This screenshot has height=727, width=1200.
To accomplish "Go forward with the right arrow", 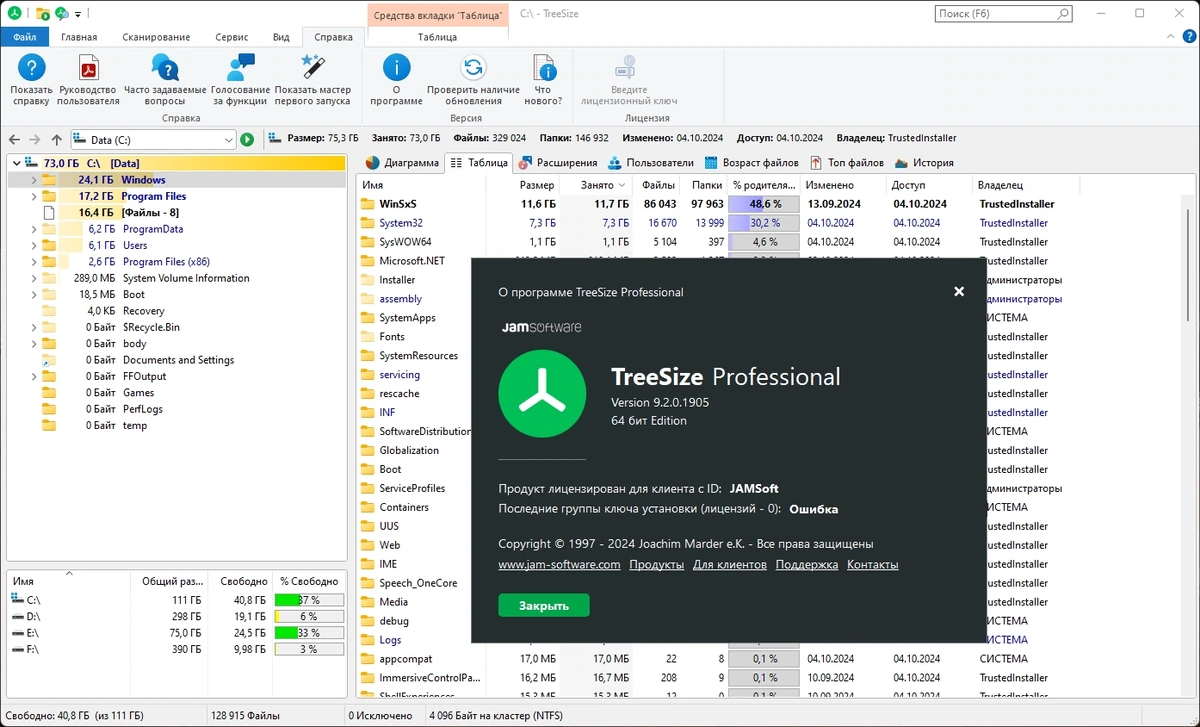I will coord(35,140).
